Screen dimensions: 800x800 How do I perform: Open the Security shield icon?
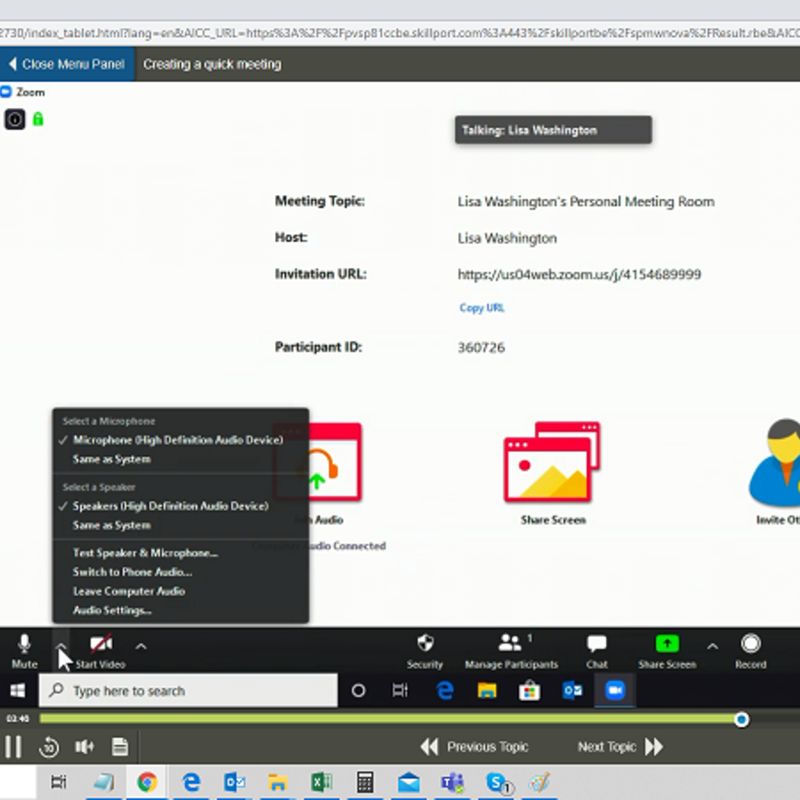tap(425, 644)
